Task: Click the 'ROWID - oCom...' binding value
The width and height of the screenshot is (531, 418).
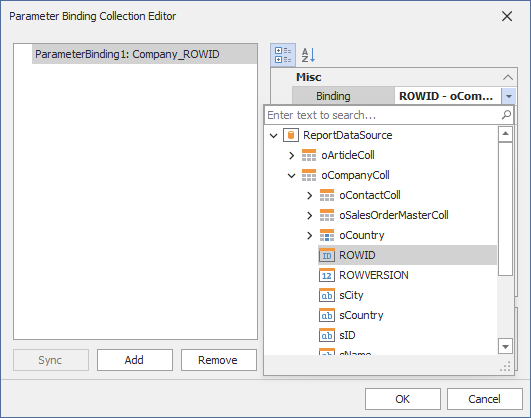Action: coord(446,96)
